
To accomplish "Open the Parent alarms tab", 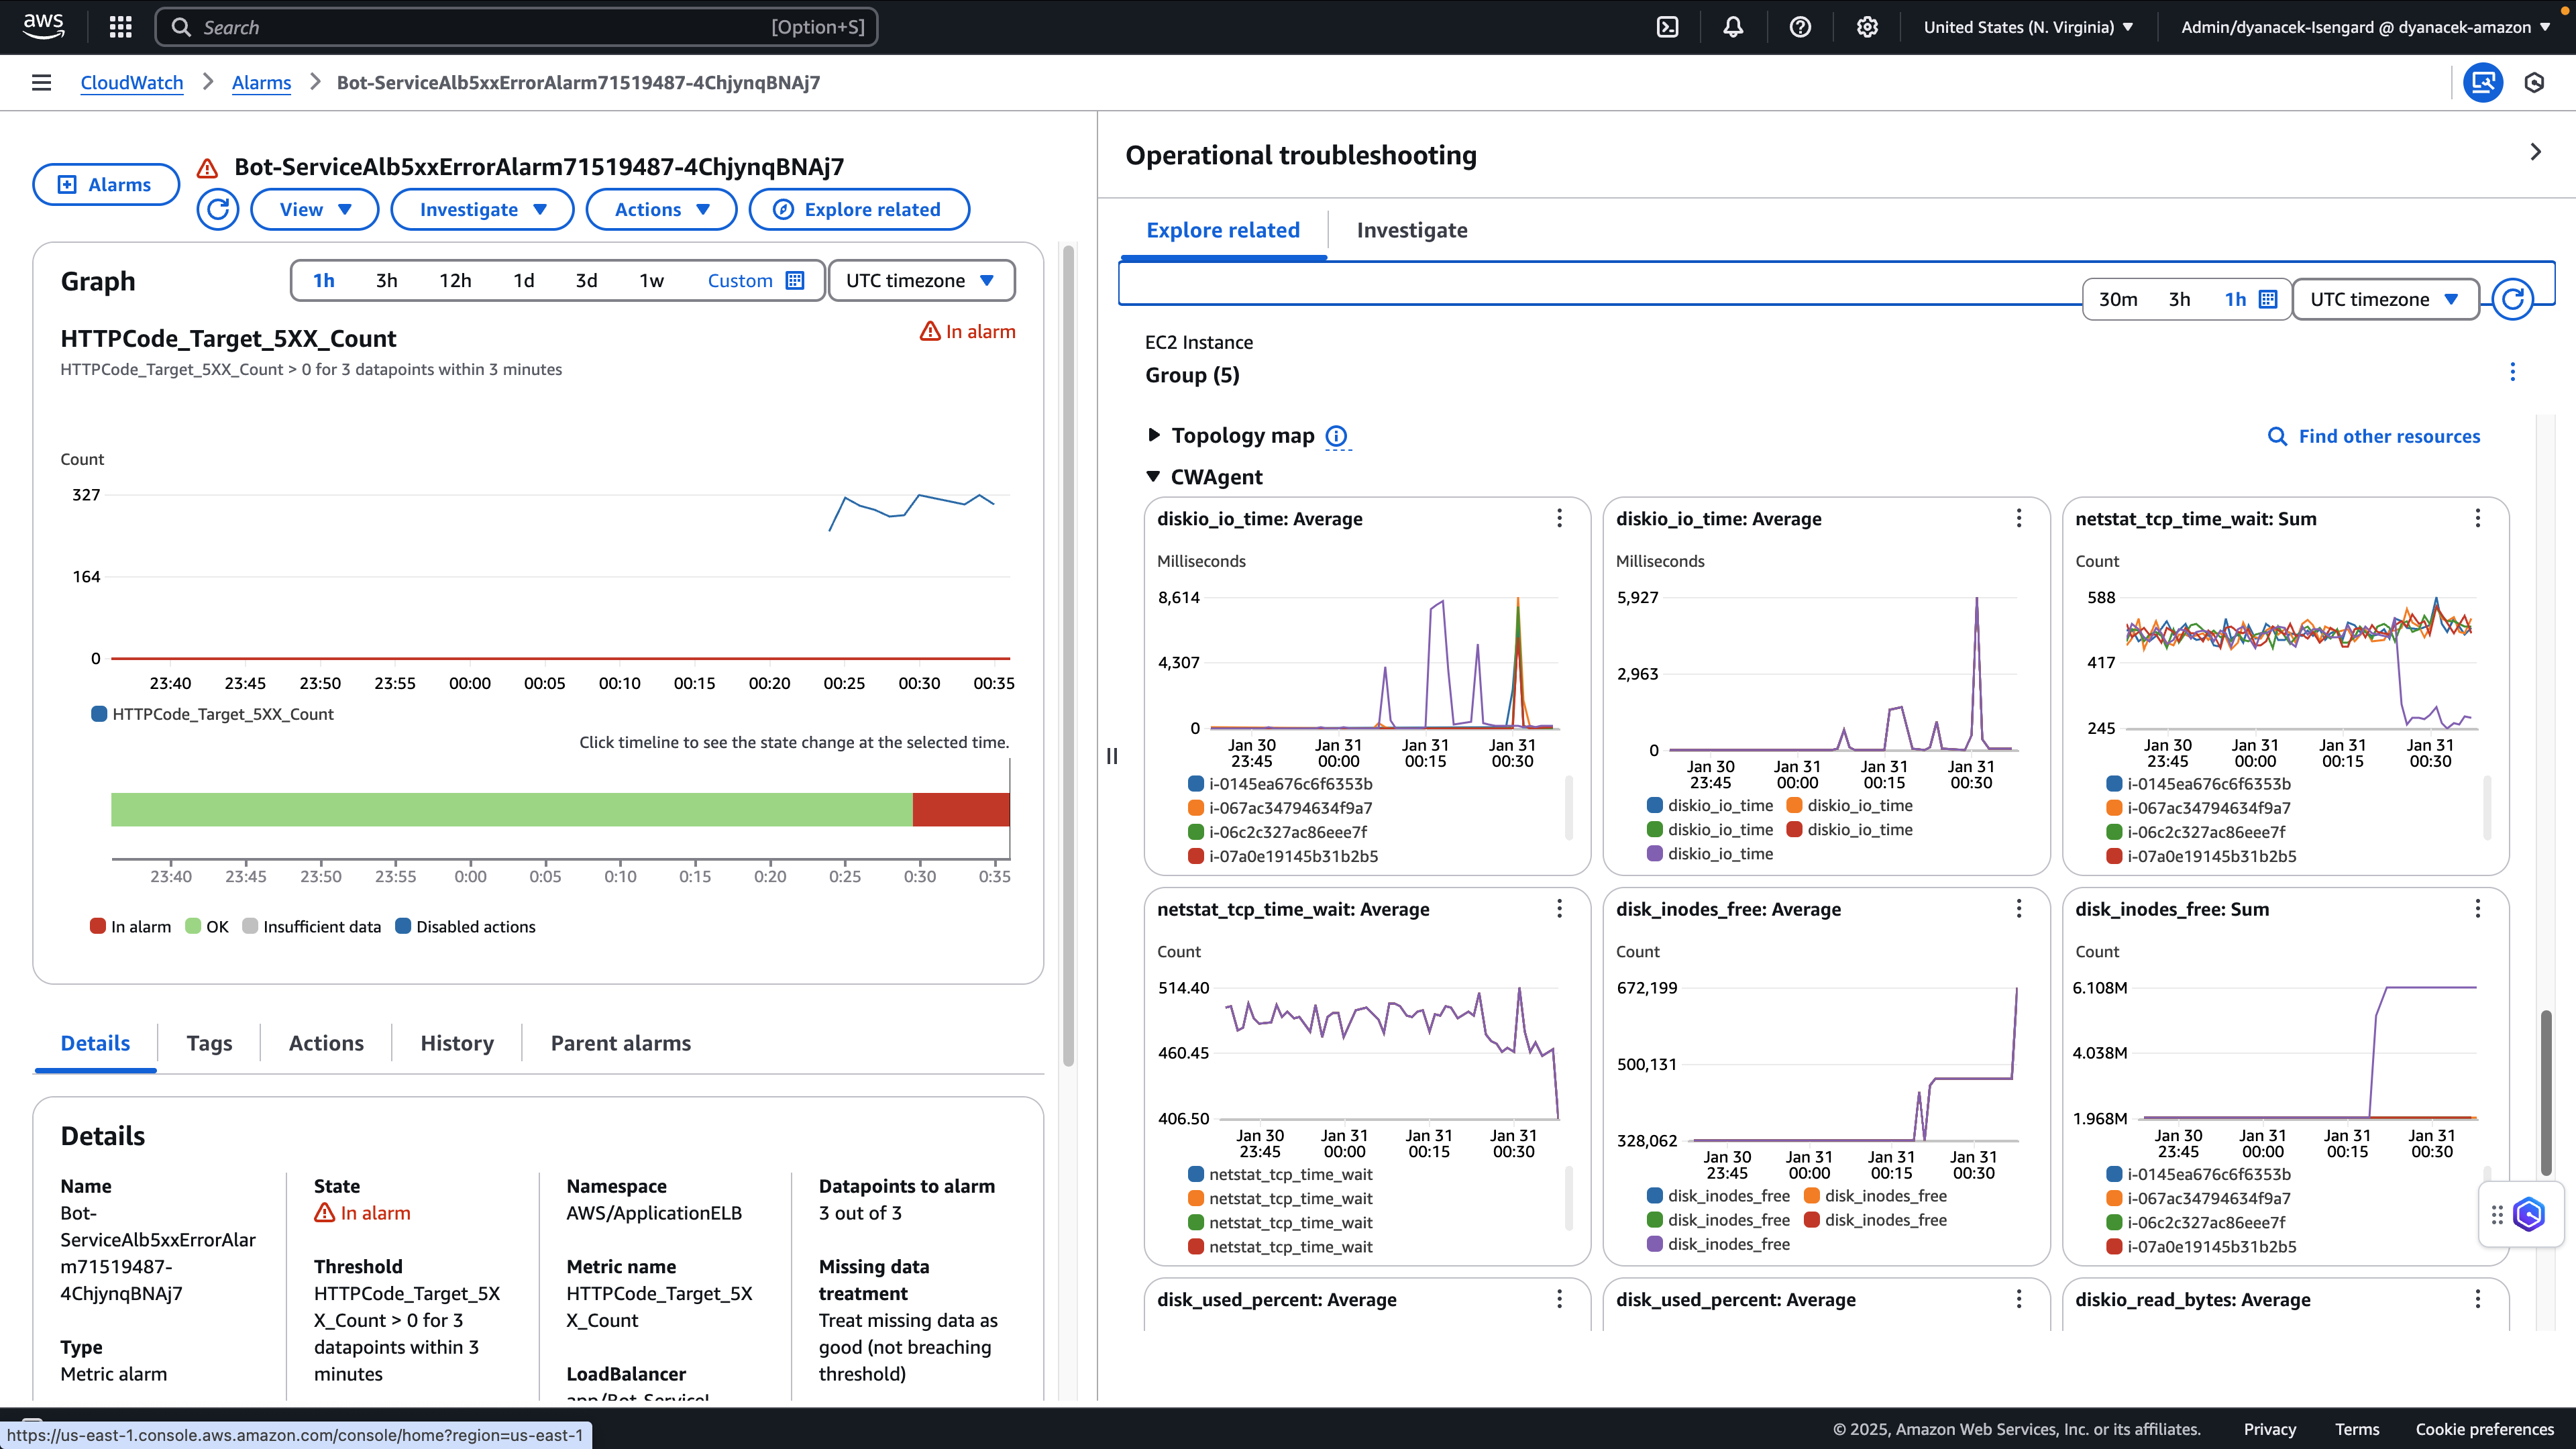I will tap(621, 1043).
